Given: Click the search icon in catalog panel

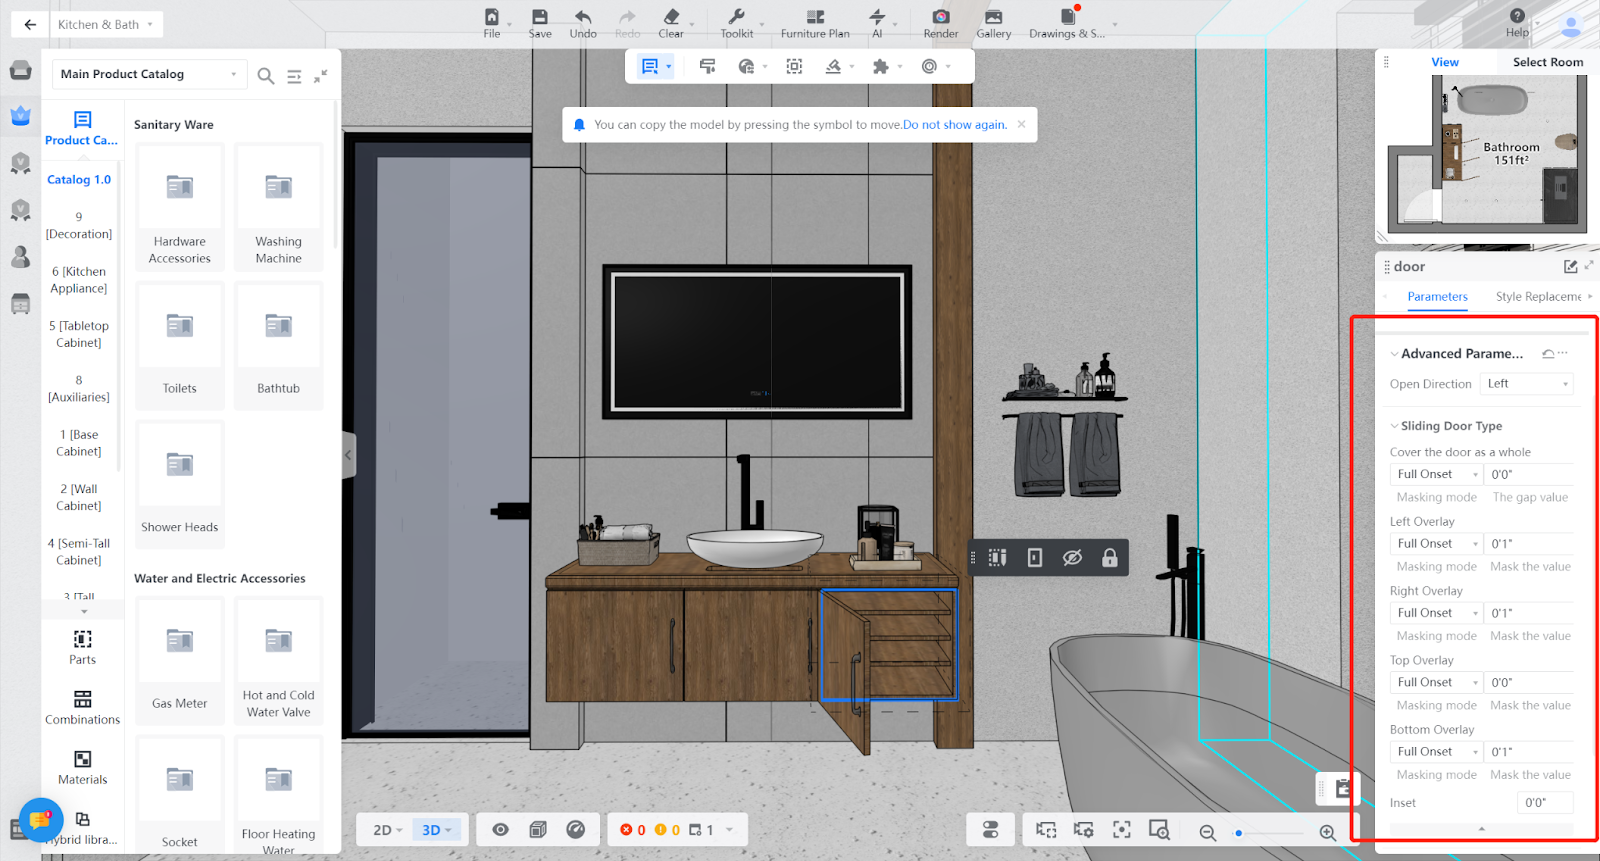Looking at the screenshot, I should tap(266, 76).
